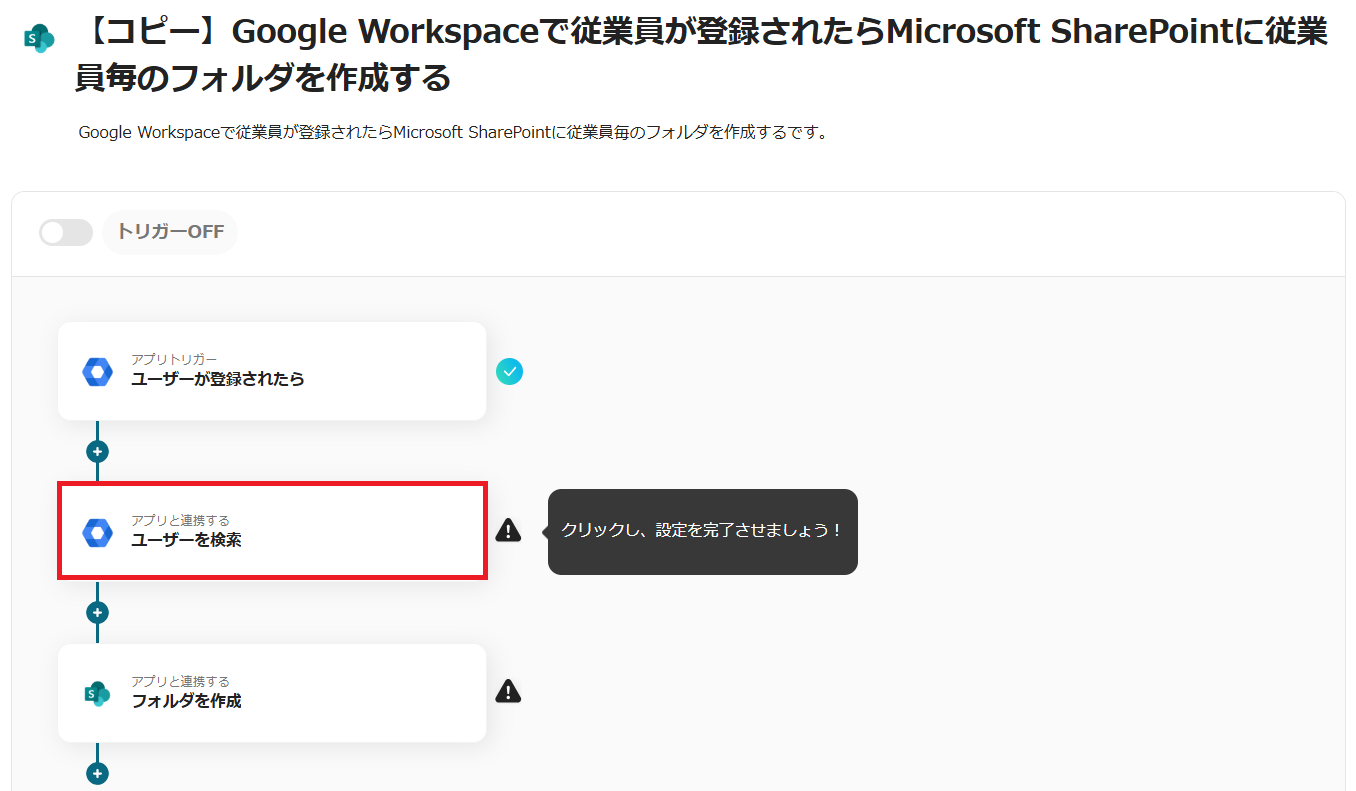Click the flow title starting with 【コピー】
This screenshot has width=1356, height=791.
[x=701, y=55]
